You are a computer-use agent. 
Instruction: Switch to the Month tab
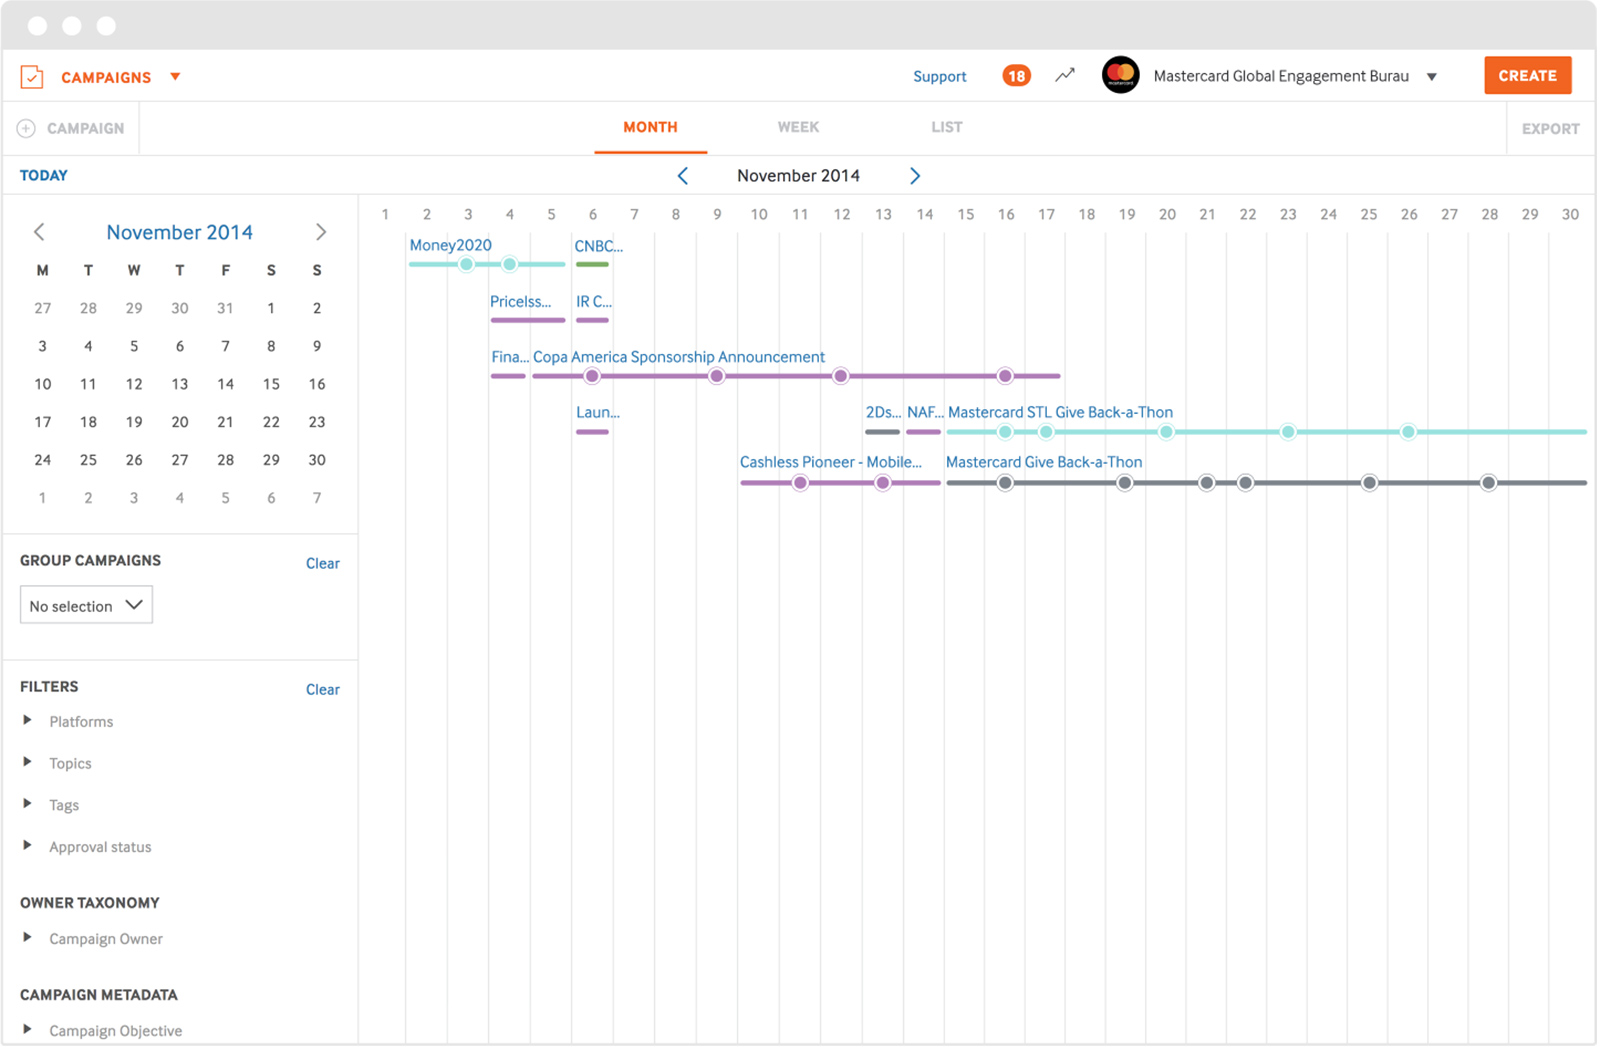tap(650, 127)
